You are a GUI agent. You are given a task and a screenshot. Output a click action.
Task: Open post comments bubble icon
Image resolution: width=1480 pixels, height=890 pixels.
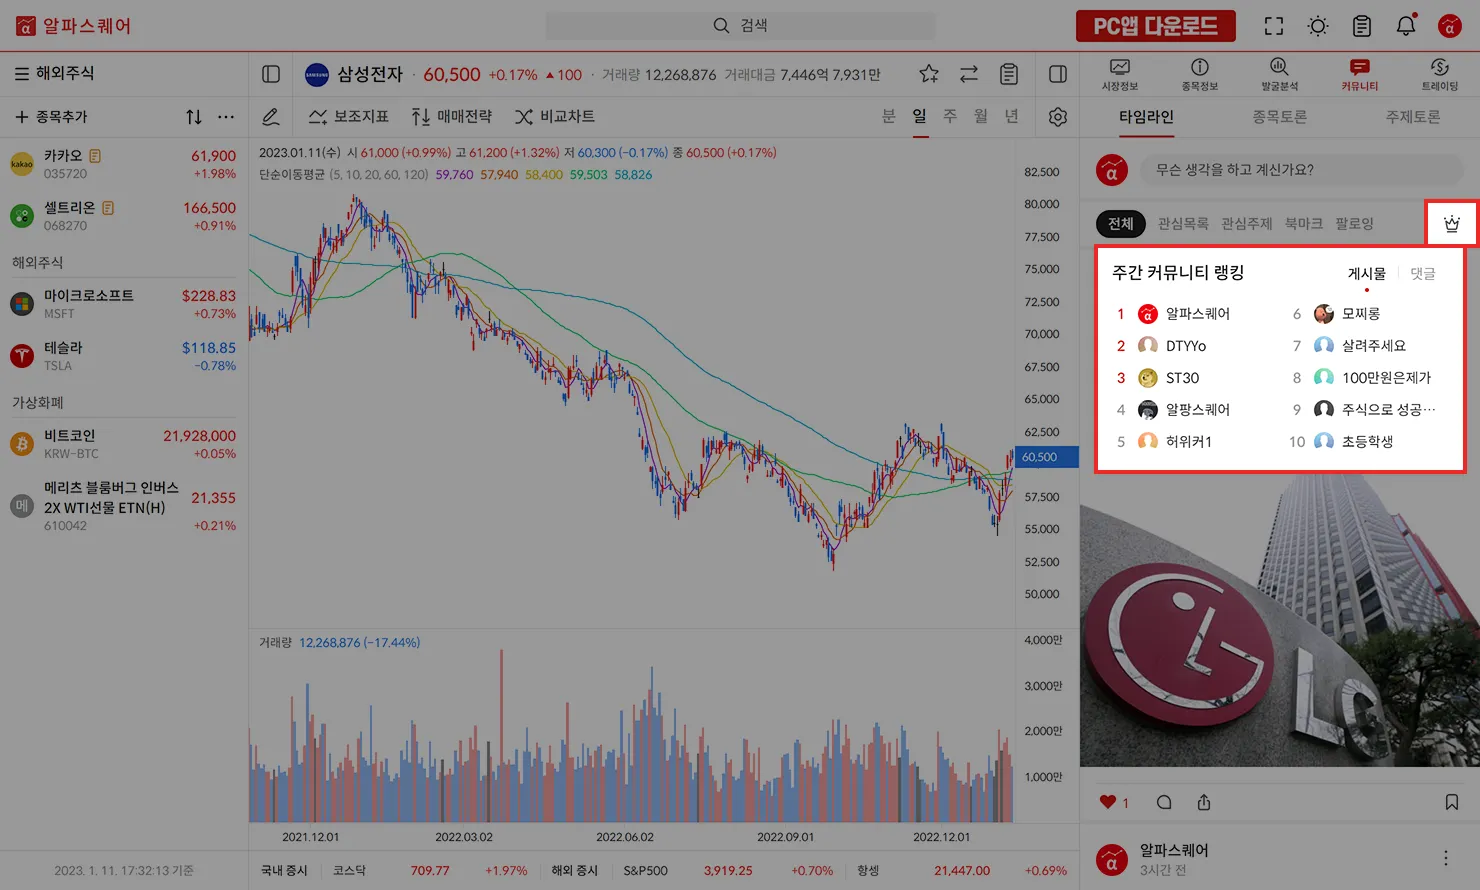(x=1164, y=802)
